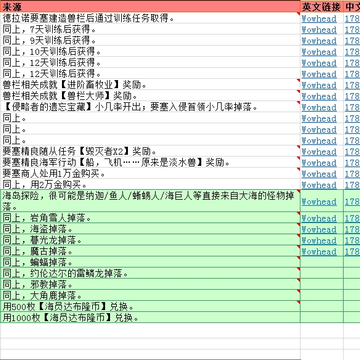Open Wowhead link in 魔古掉落 row

[319, 251]
